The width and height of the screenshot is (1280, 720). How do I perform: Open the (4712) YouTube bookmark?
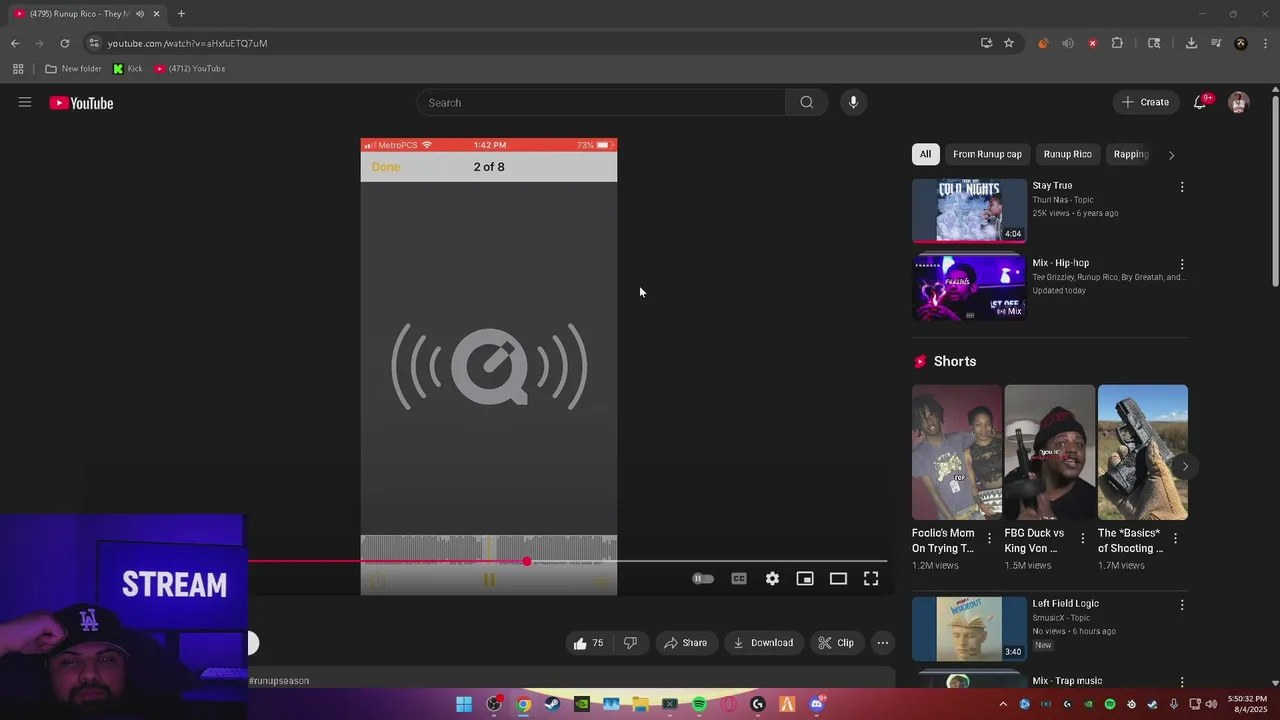190,69
